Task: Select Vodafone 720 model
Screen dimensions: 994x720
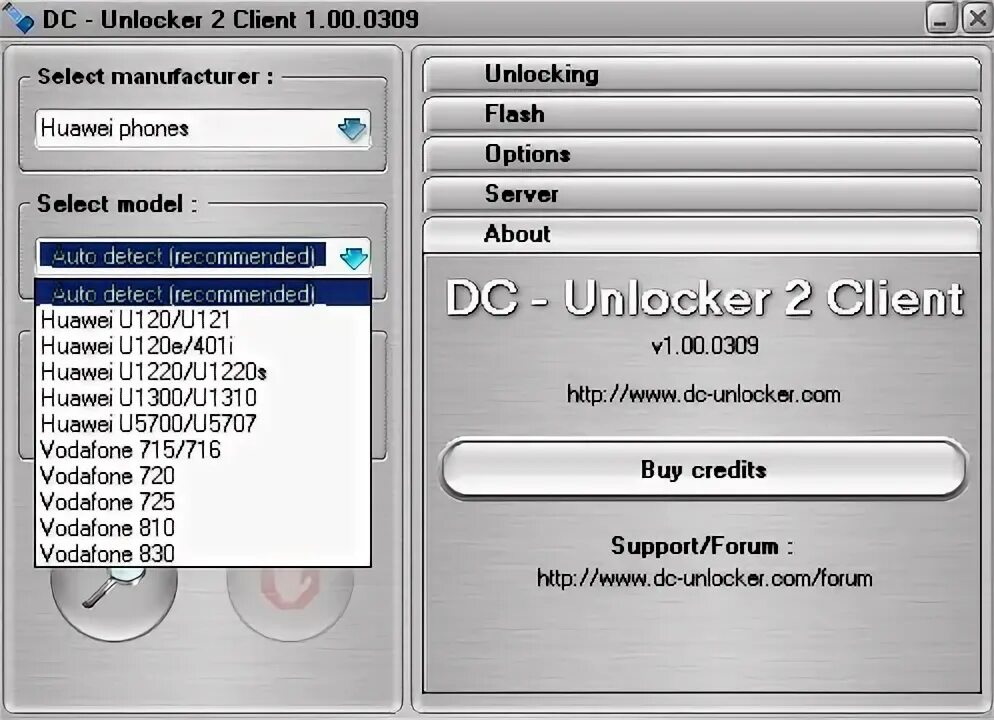Action: point(203,475)
